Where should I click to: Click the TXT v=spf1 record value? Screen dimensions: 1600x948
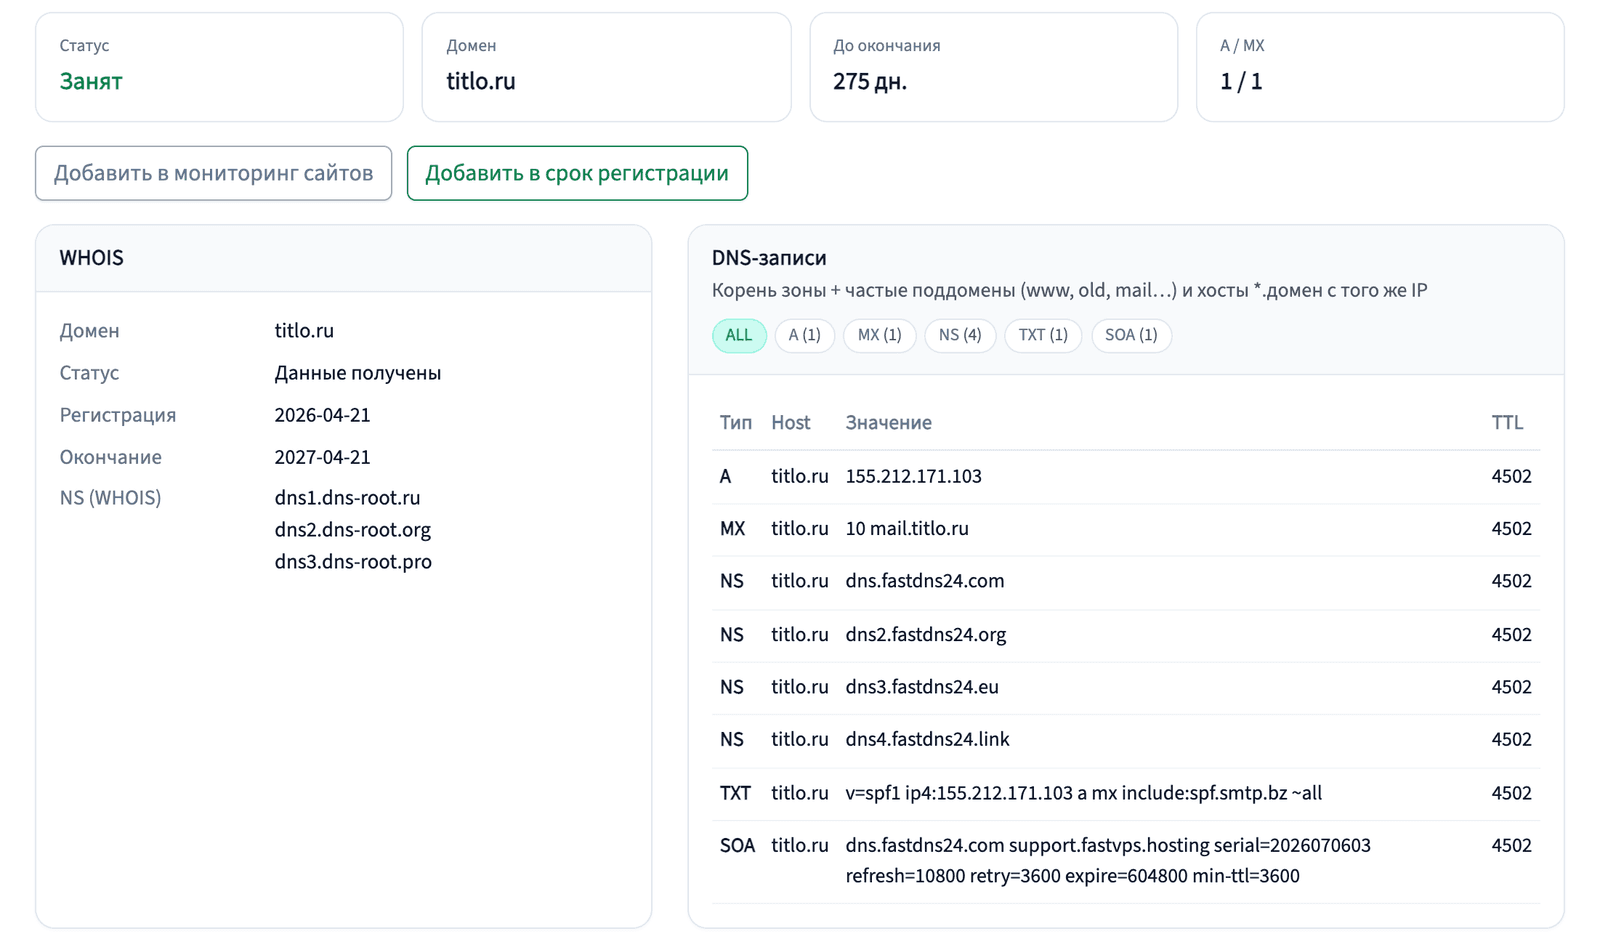pyautogui.click(x=1083, y=793)
